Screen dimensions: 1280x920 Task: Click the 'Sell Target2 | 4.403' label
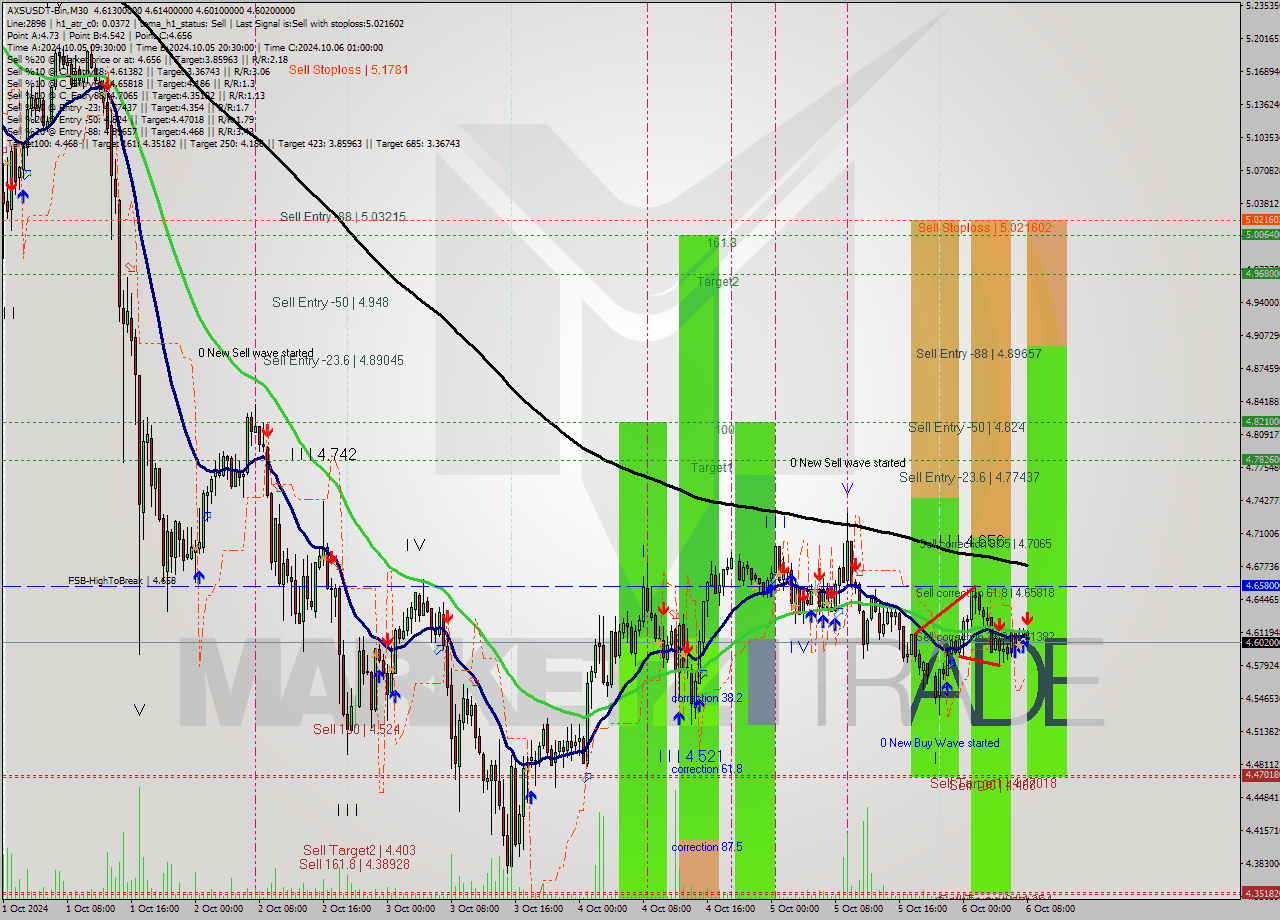coord(359,850)
